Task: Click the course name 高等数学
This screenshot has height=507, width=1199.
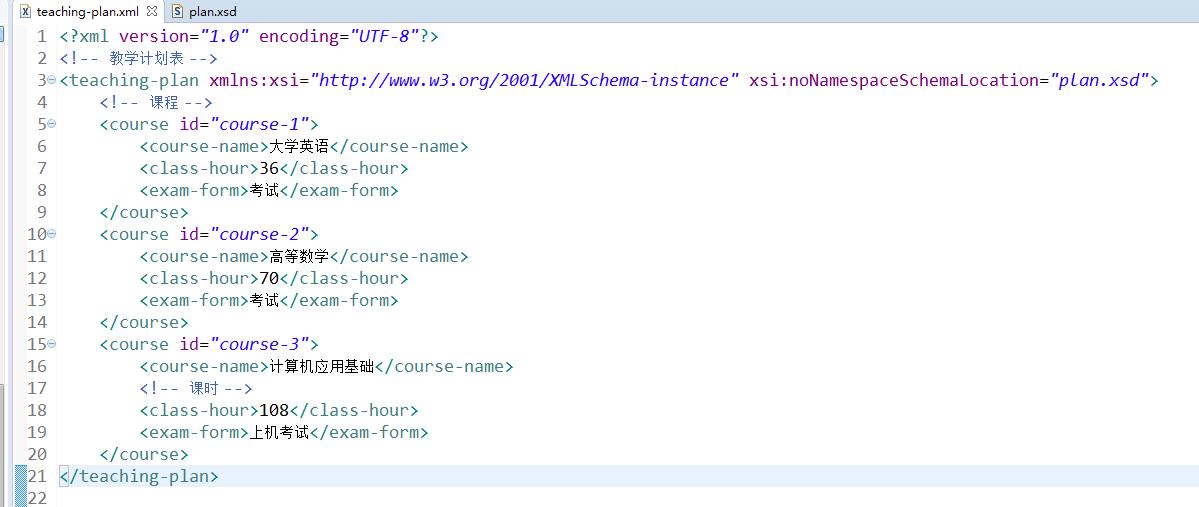Action: coord(298,257)
